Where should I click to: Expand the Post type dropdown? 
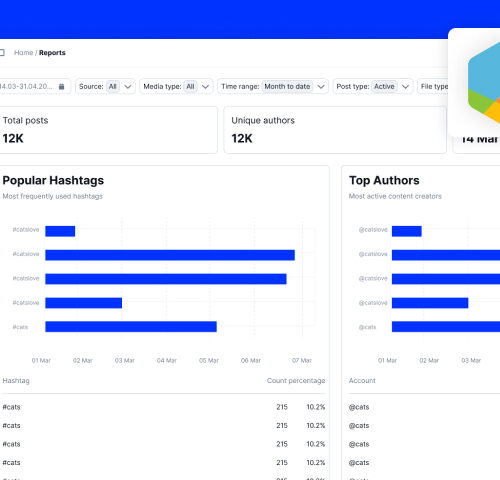click(x=373, y=86)
